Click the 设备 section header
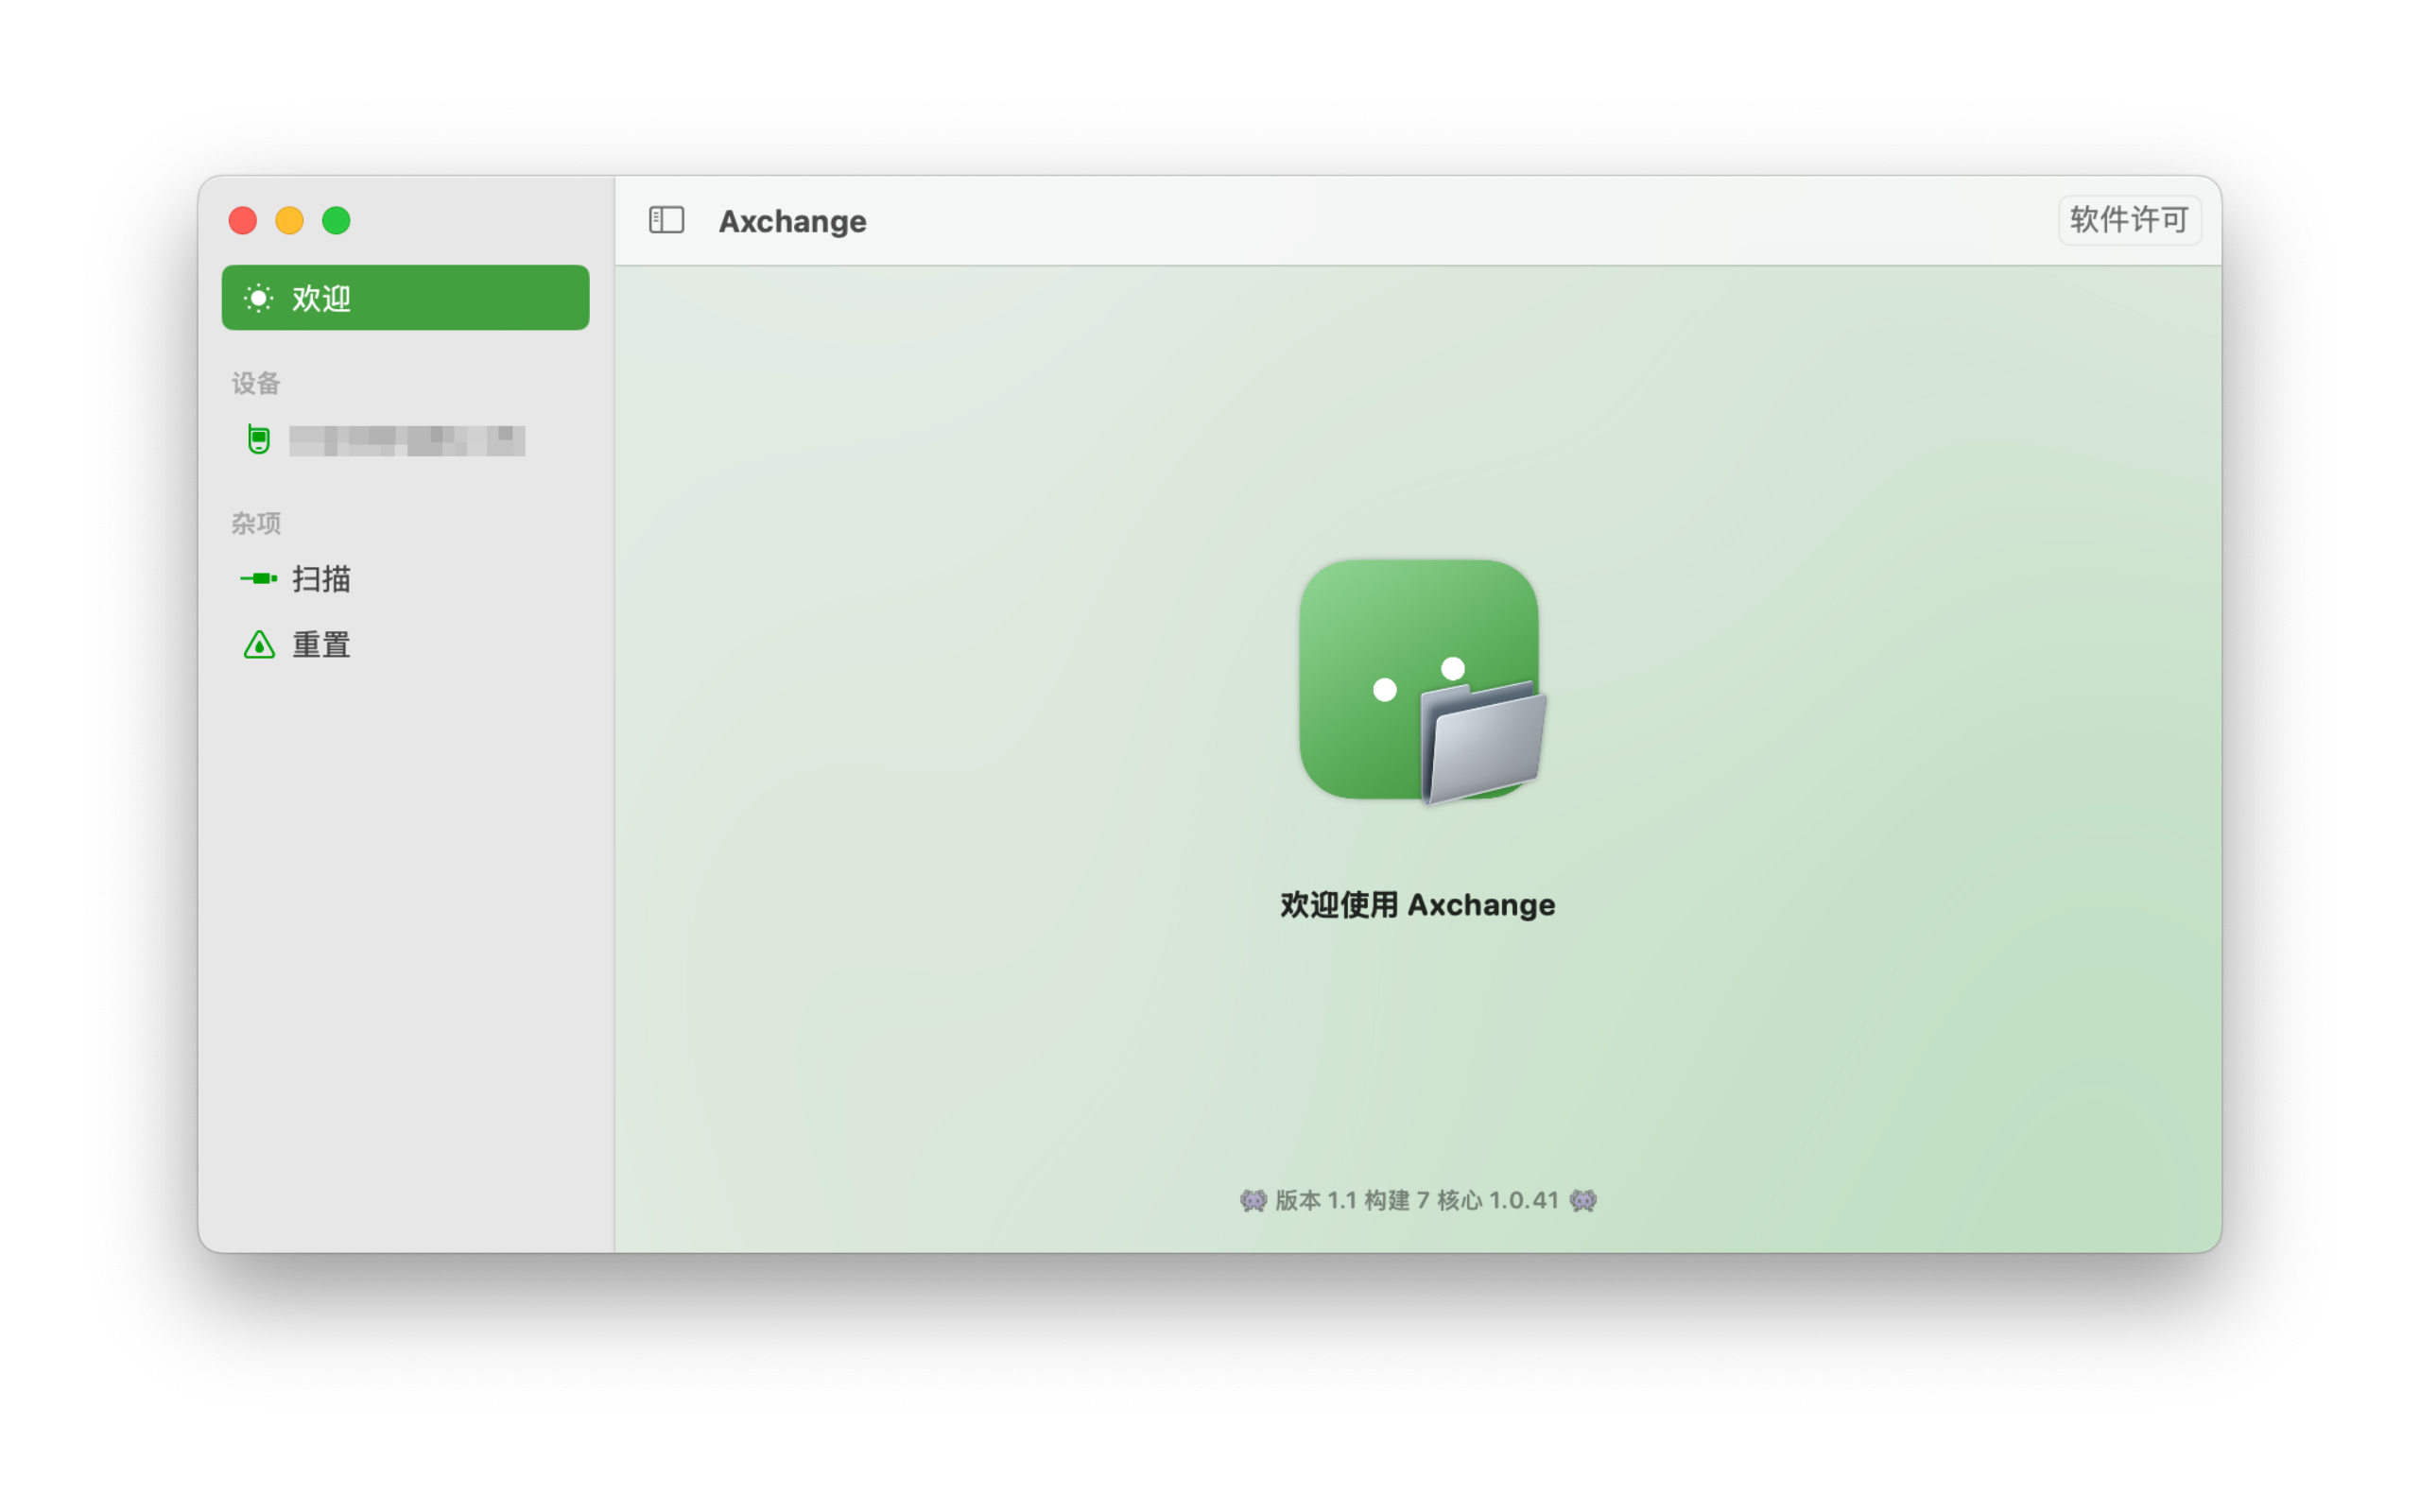This screenshot has width=2420, height=1512. tap(256, 383)
